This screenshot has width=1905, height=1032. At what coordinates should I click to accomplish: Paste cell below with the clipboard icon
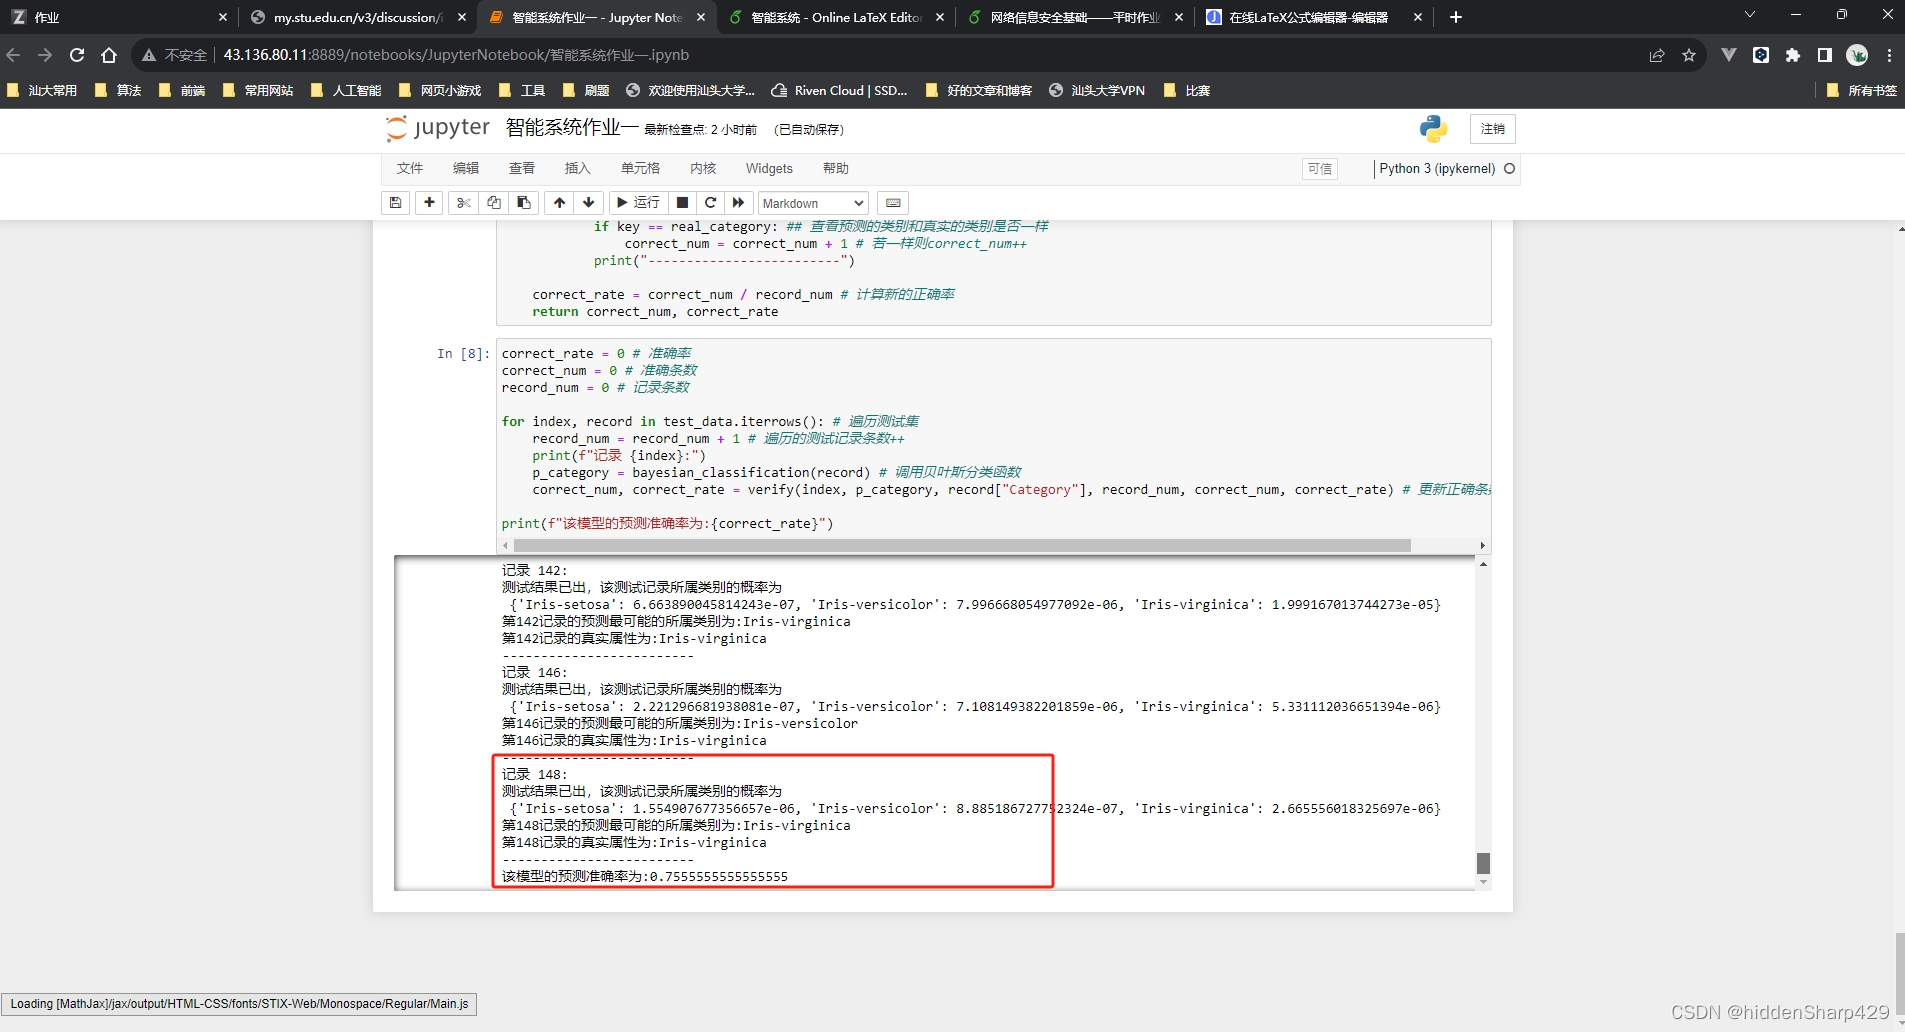coord(523,203)
